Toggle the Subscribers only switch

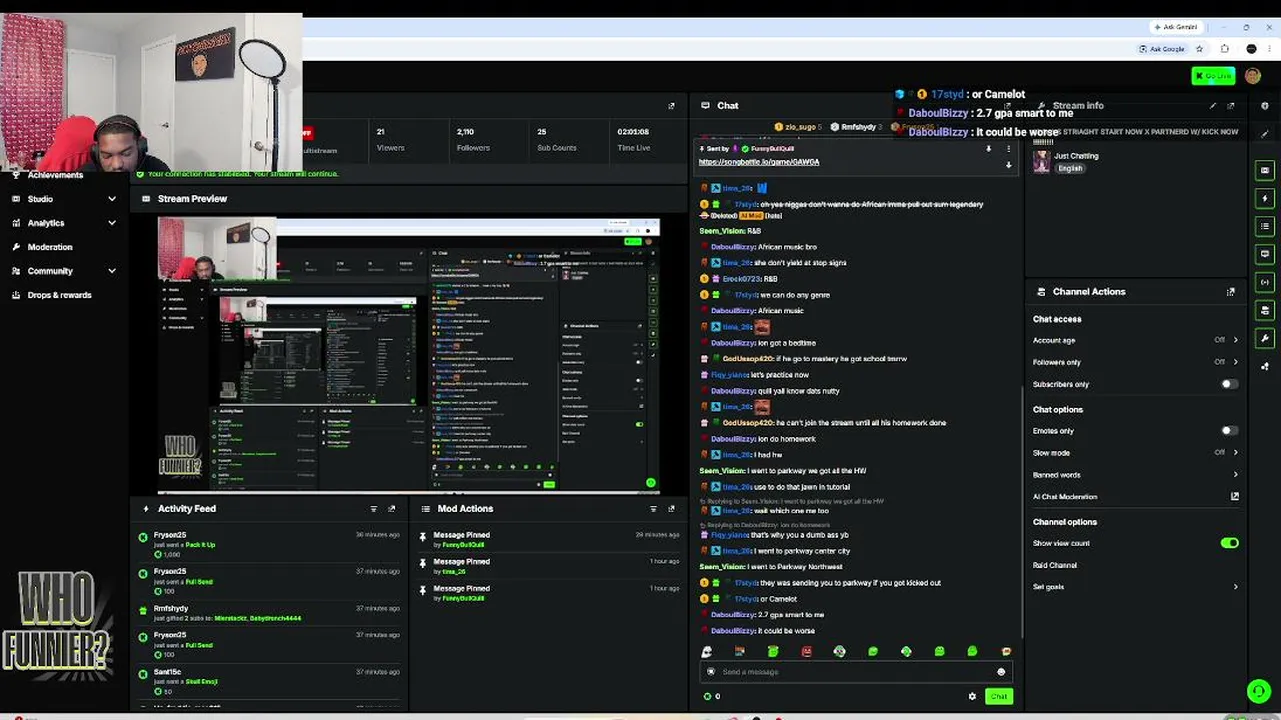[1229, 384]
